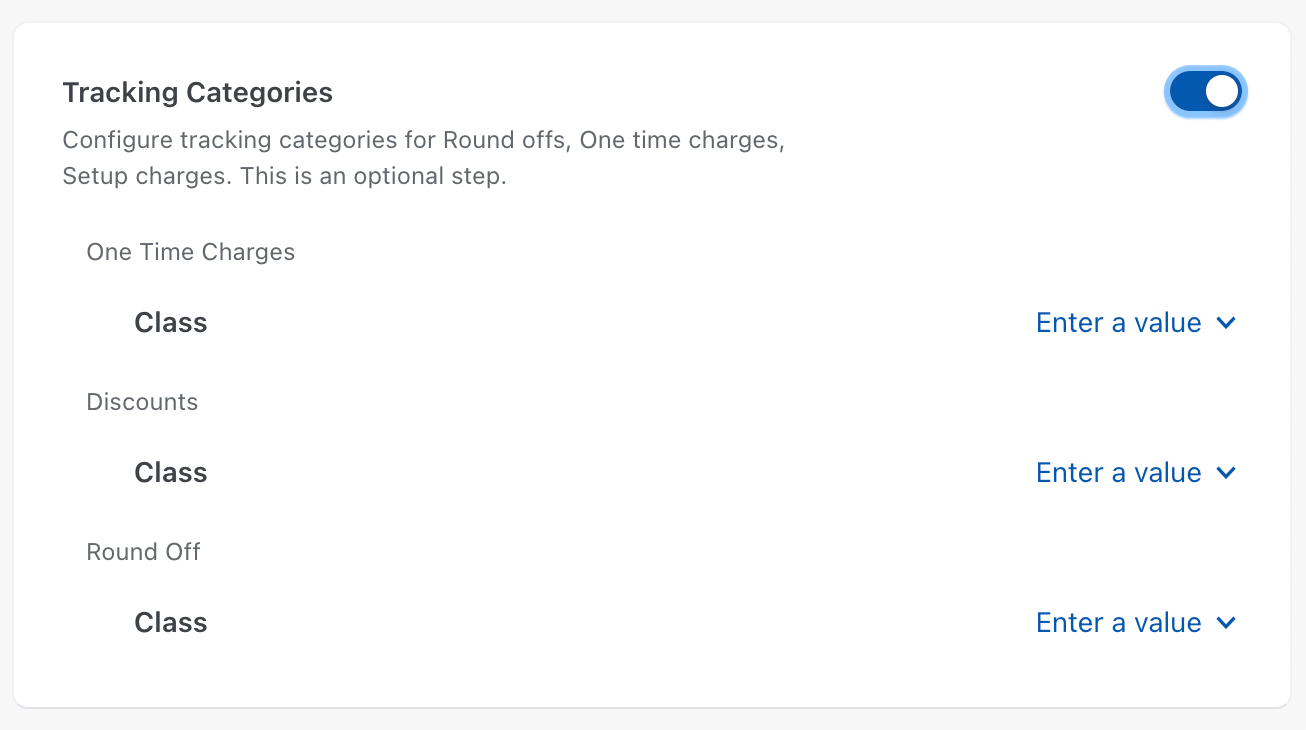Toggle the Tracking Categories switch off

point(1205,92)
